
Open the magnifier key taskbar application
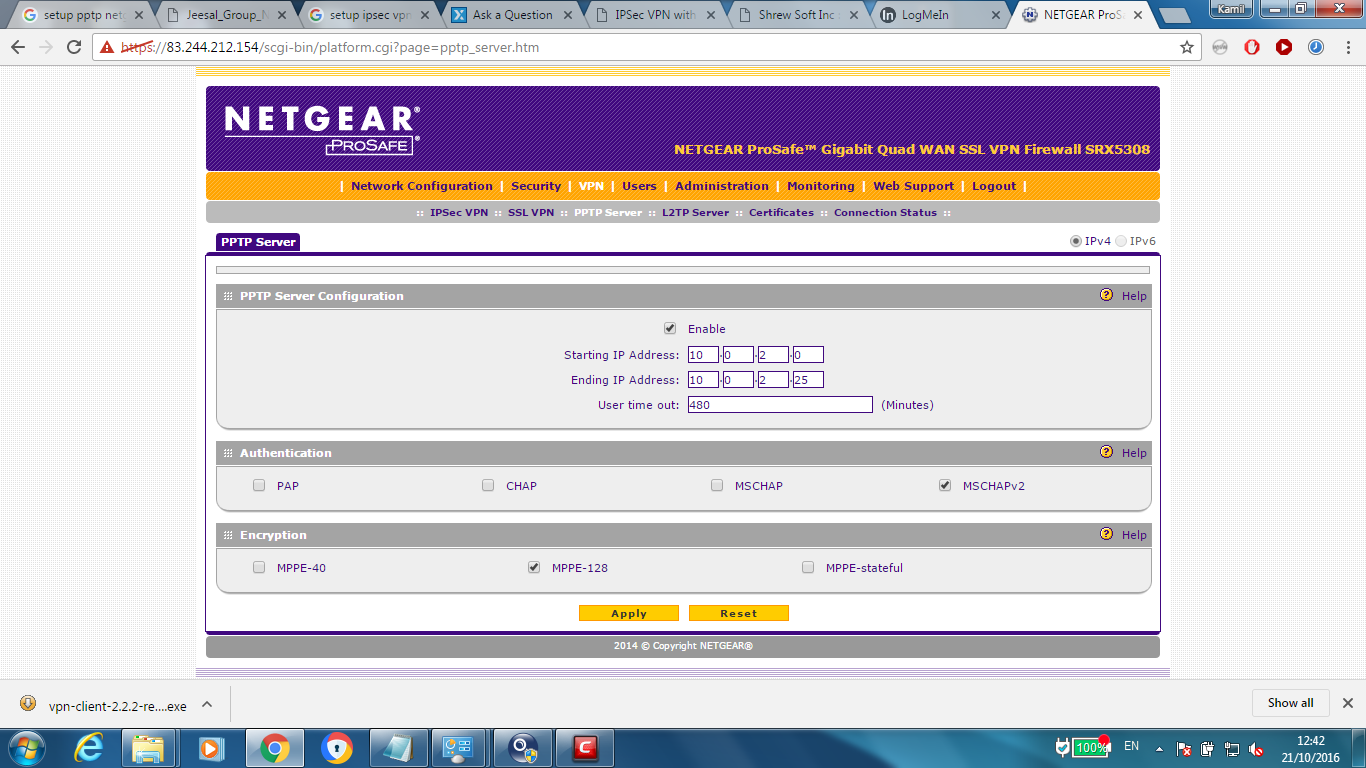pos(522,748)
